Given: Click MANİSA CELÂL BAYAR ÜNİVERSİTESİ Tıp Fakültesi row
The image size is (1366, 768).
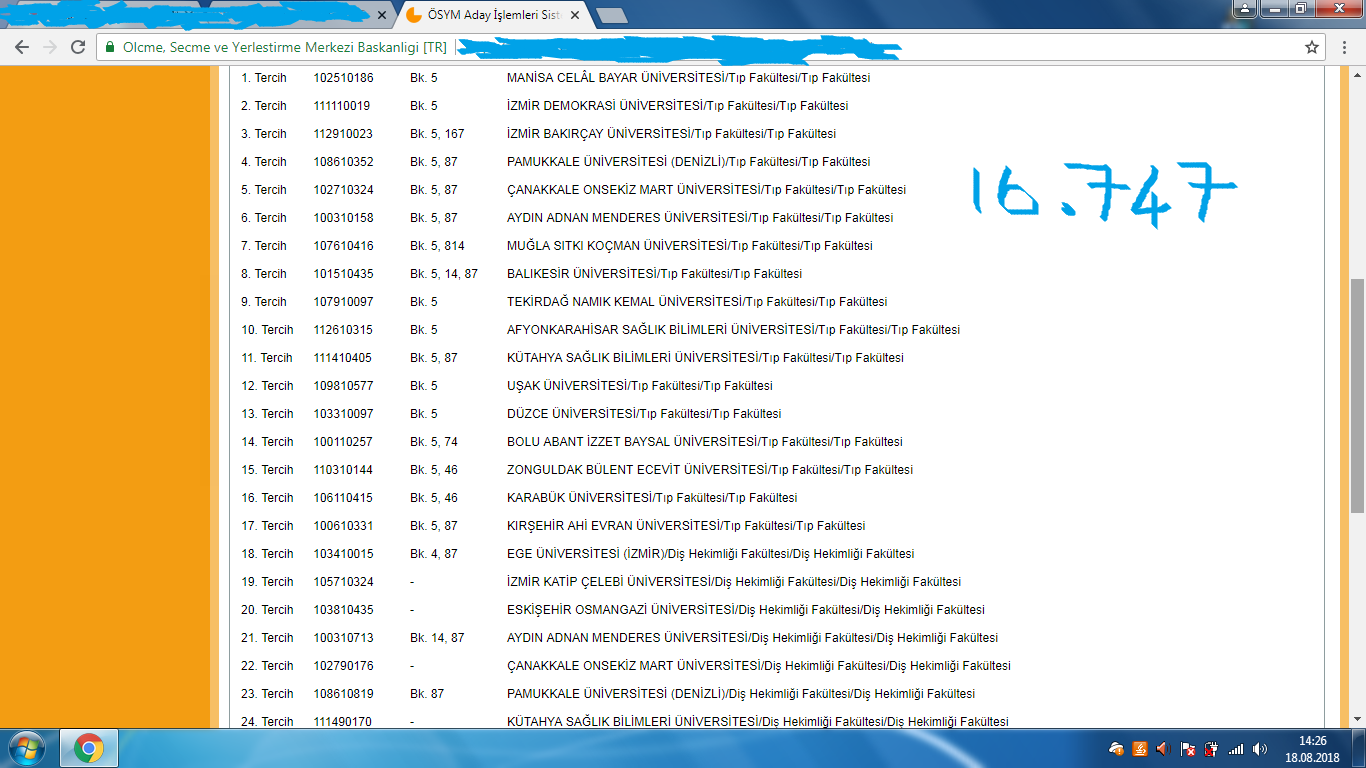Looking at the screenshot, I should (689, 78).
